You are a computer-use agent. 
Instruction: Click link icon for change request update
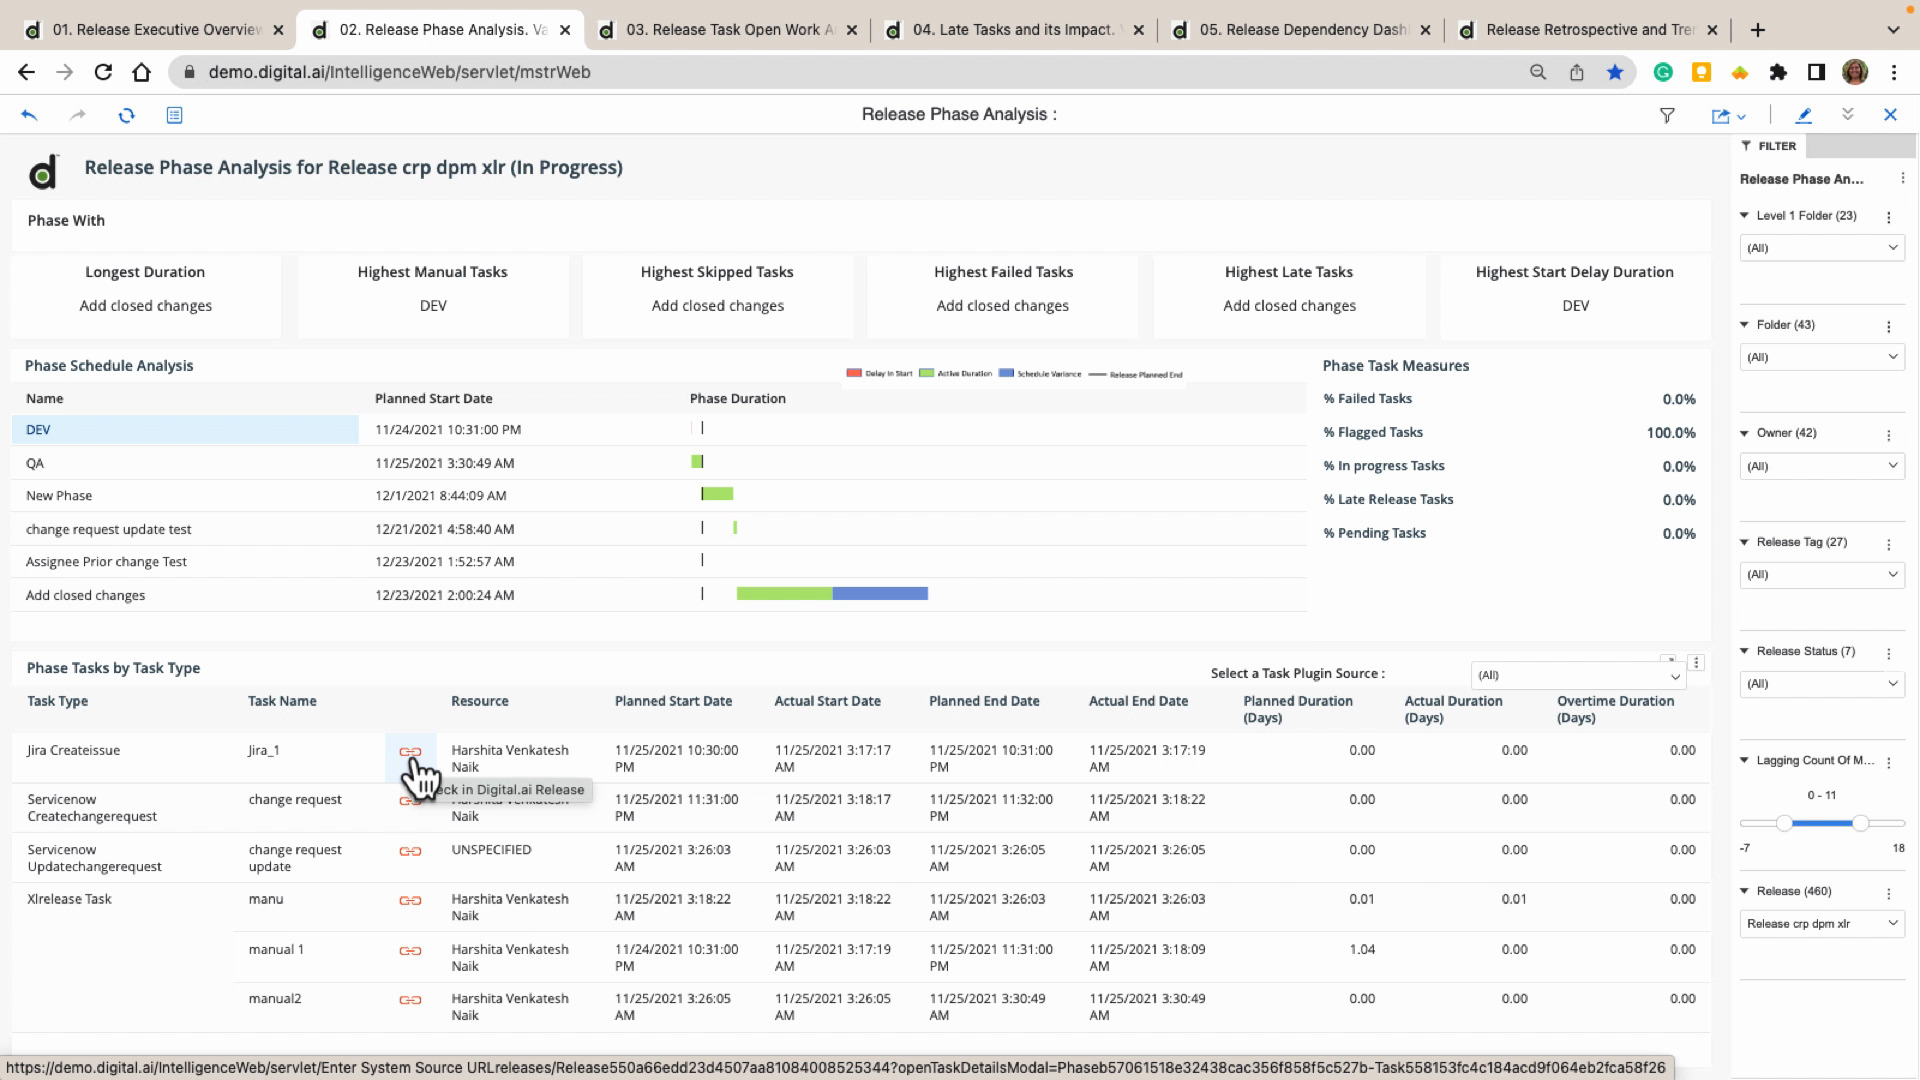[410, 851]
